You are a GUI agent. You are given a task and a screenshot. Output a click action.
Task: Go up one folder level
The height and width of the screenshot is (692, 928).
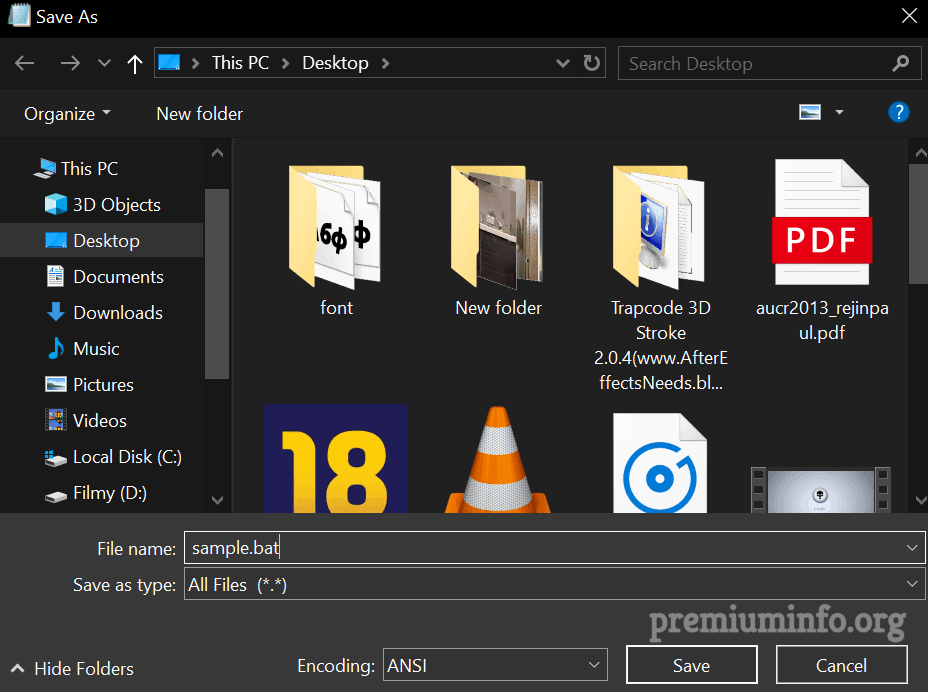point(135,63)
